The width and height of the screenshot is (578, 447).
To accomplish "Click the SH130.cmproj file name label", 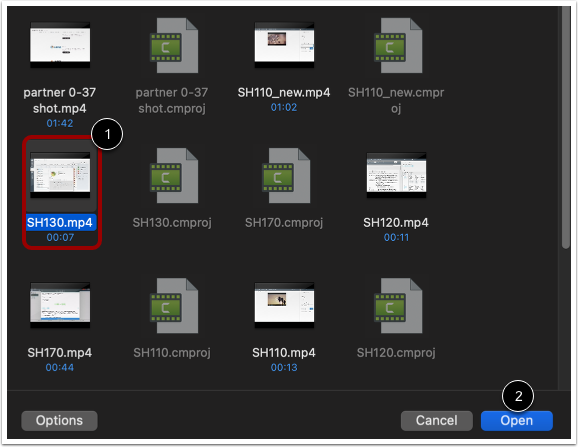I will [x=172, y=223].
